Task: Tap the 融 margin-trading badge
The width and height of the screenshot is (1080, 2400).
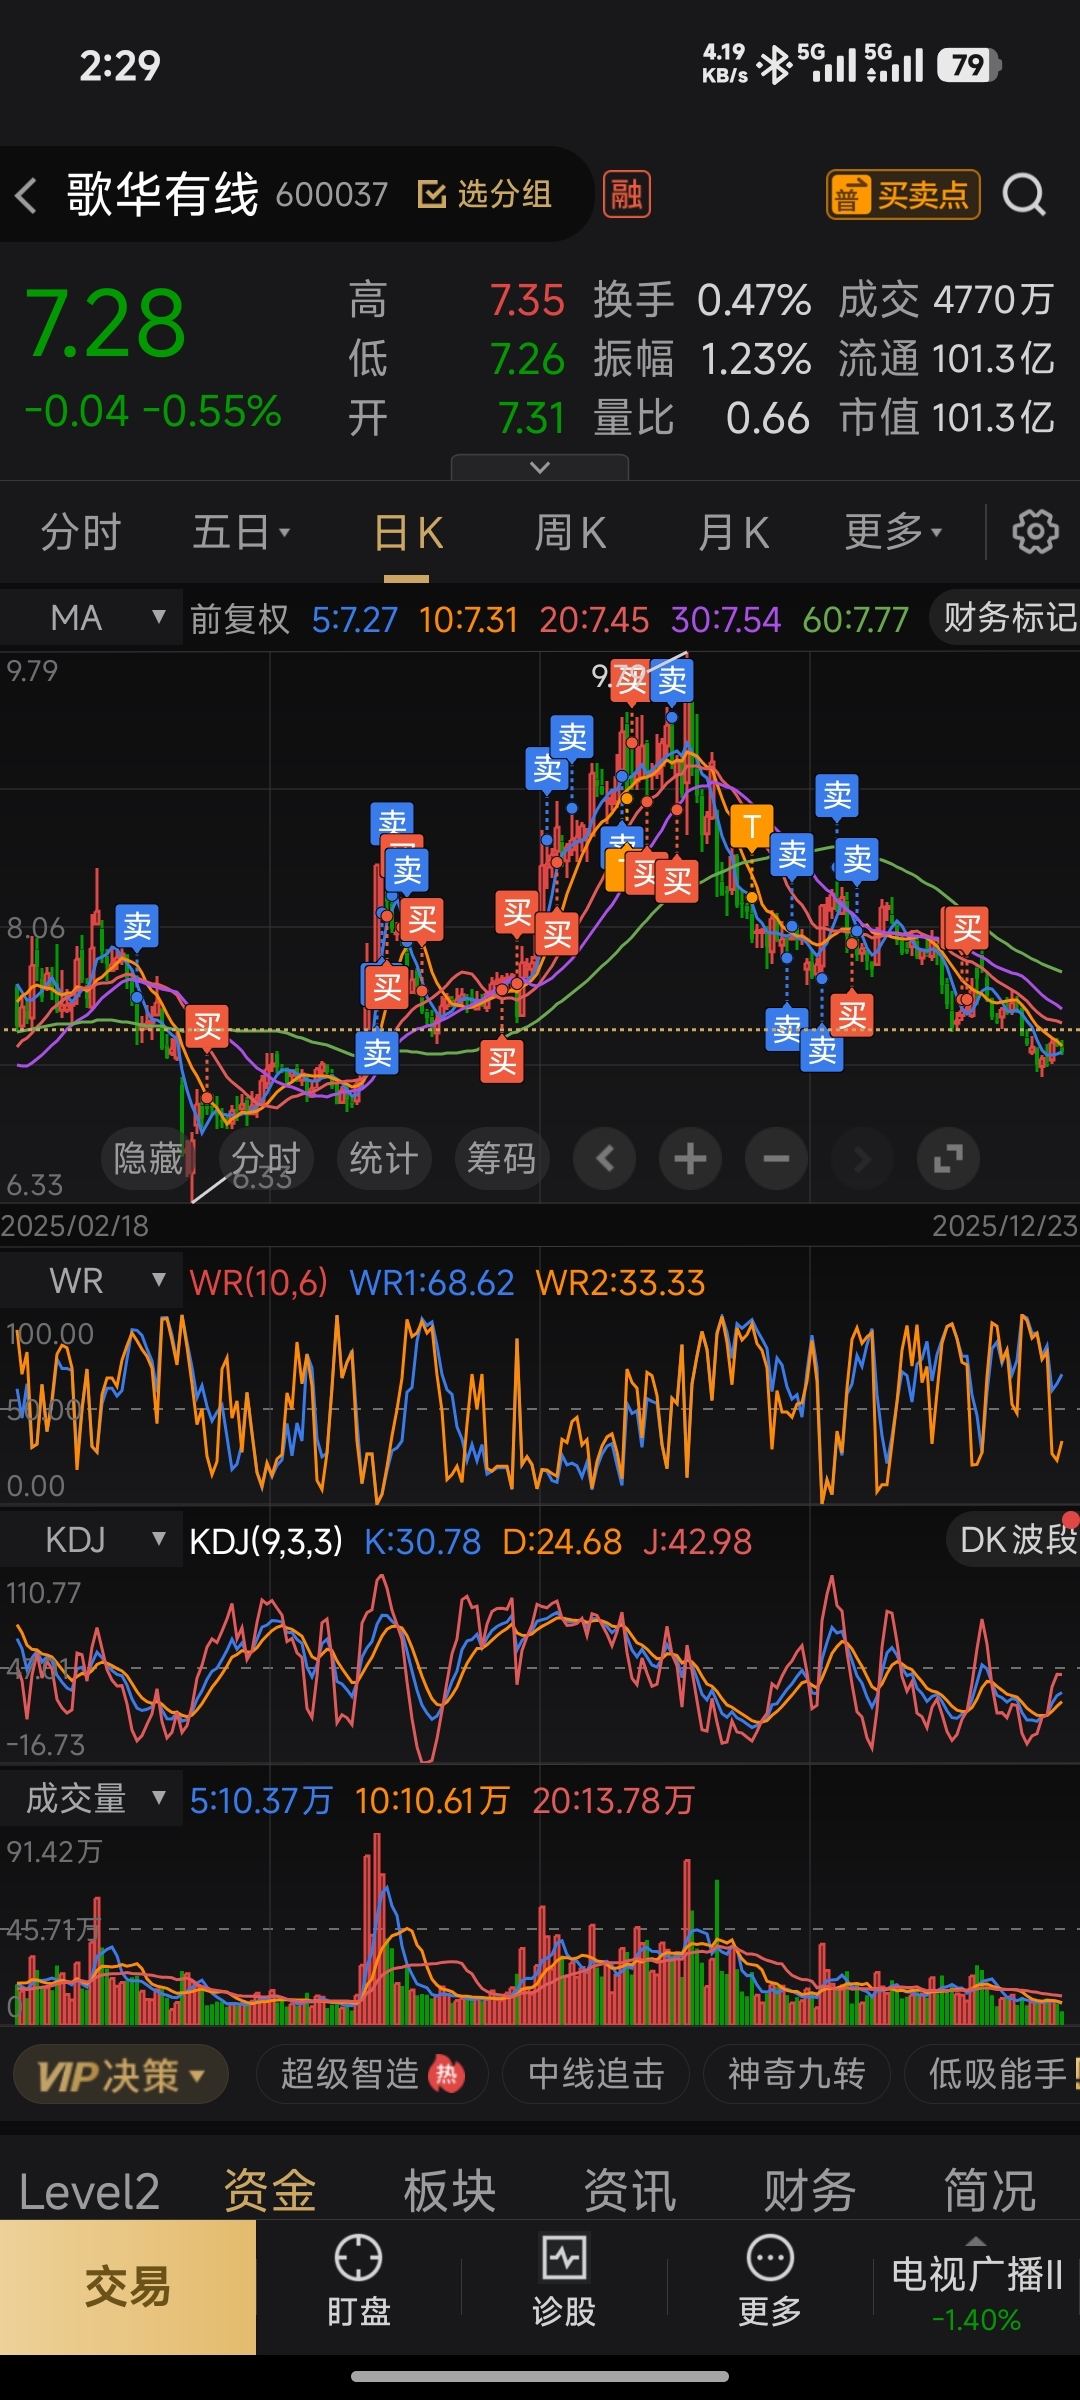Action: coord(627,194)
